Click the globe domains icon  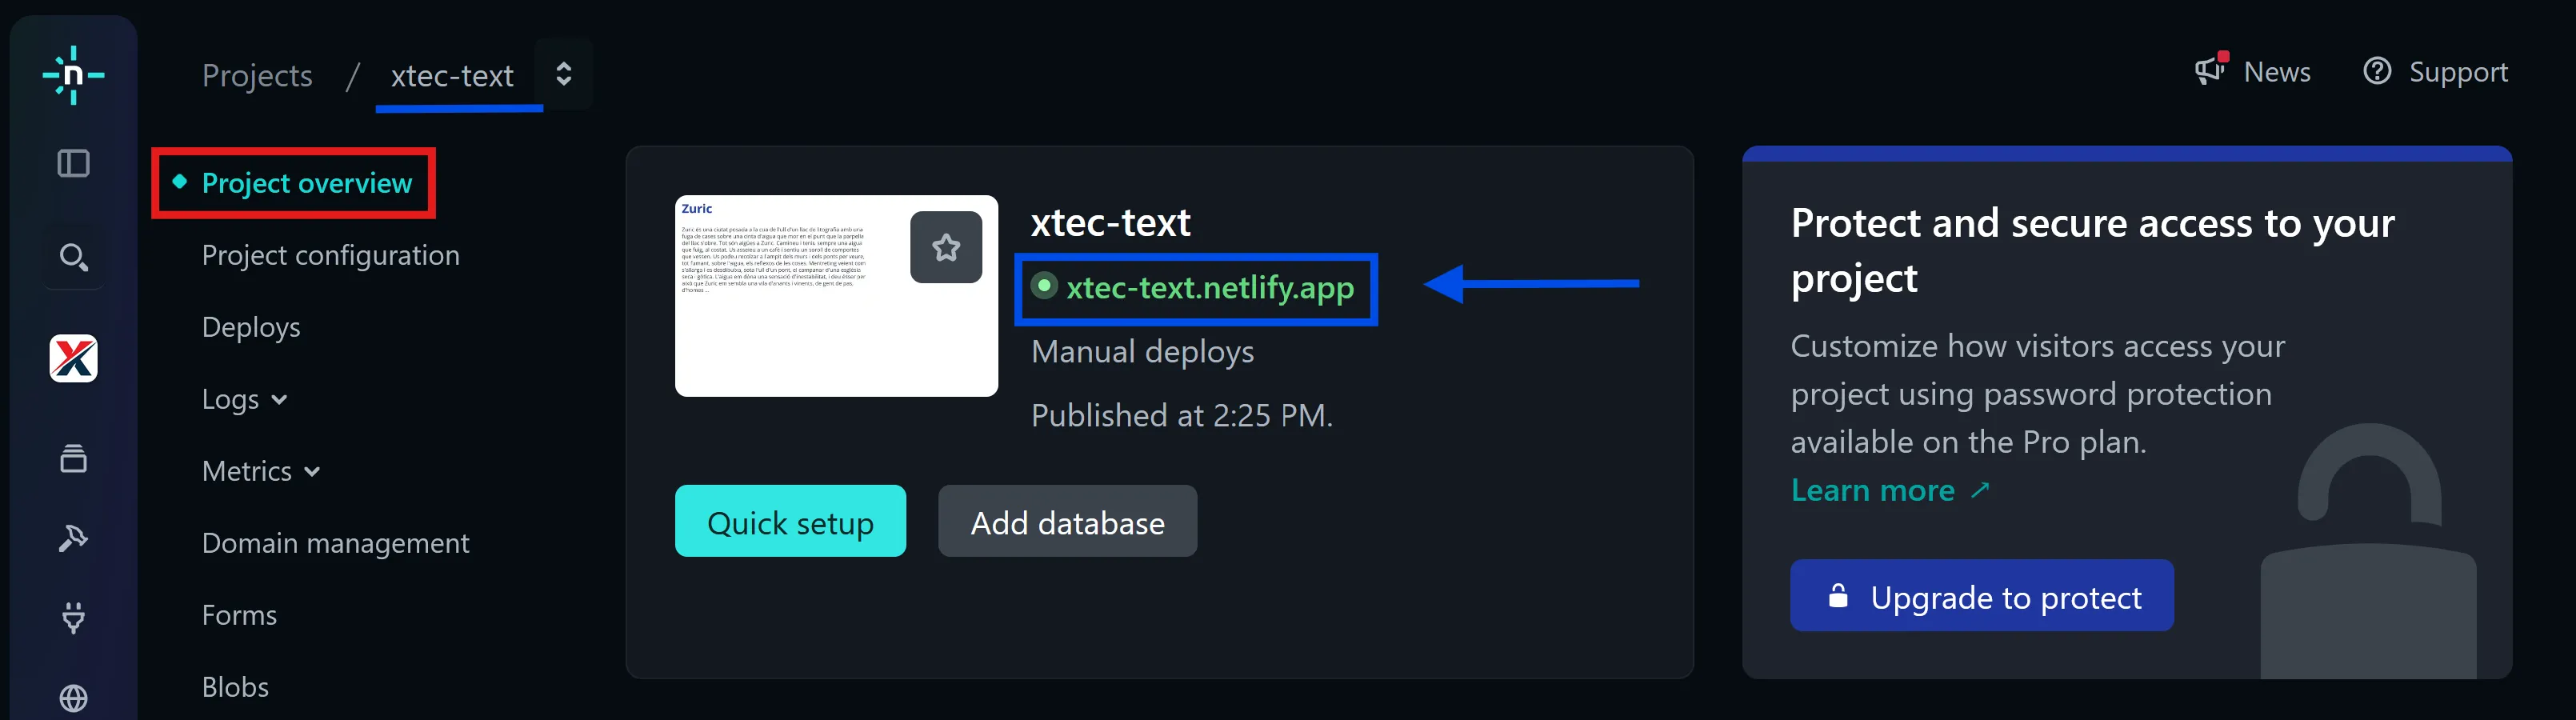coord(73,697)
